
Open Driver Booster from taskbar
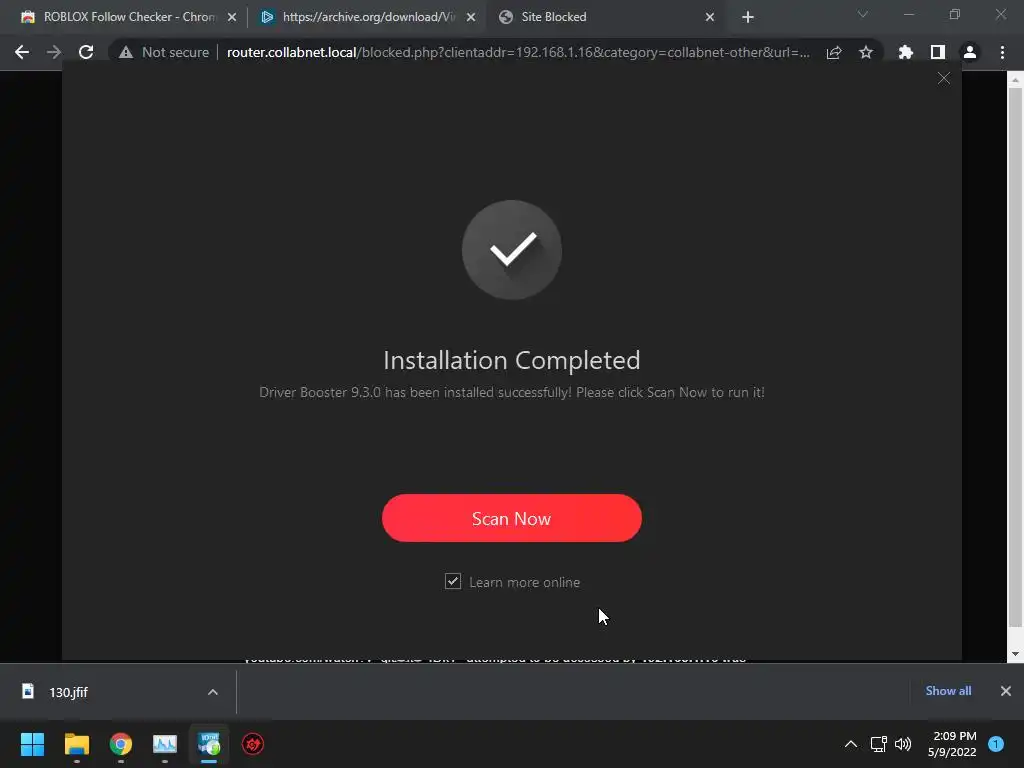pyautogui.click(x=253, y=744)
